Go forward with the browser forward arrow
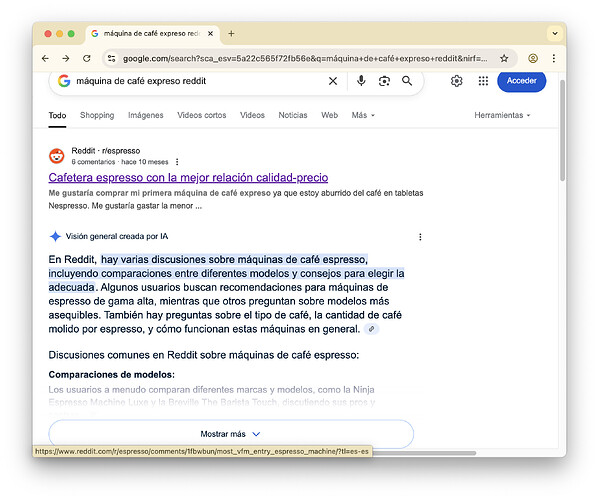Image resolution: width=598 pixels, height=500 pixels. pos(66,58)
